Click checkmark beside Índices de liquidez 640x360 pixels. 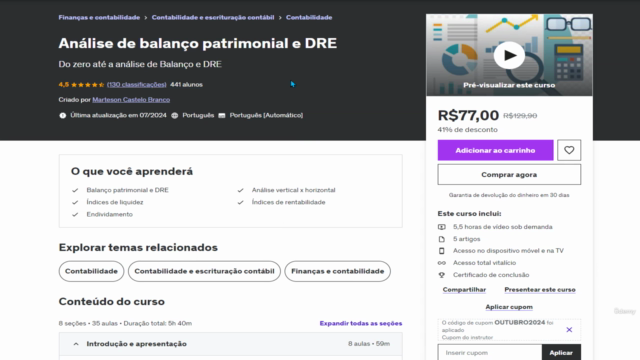75,202
